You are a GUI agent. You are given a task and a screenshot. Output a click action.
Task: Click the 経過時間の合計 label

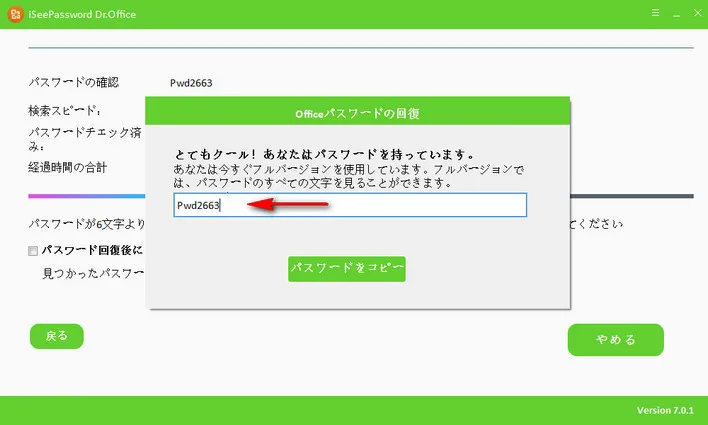[68, 168]
